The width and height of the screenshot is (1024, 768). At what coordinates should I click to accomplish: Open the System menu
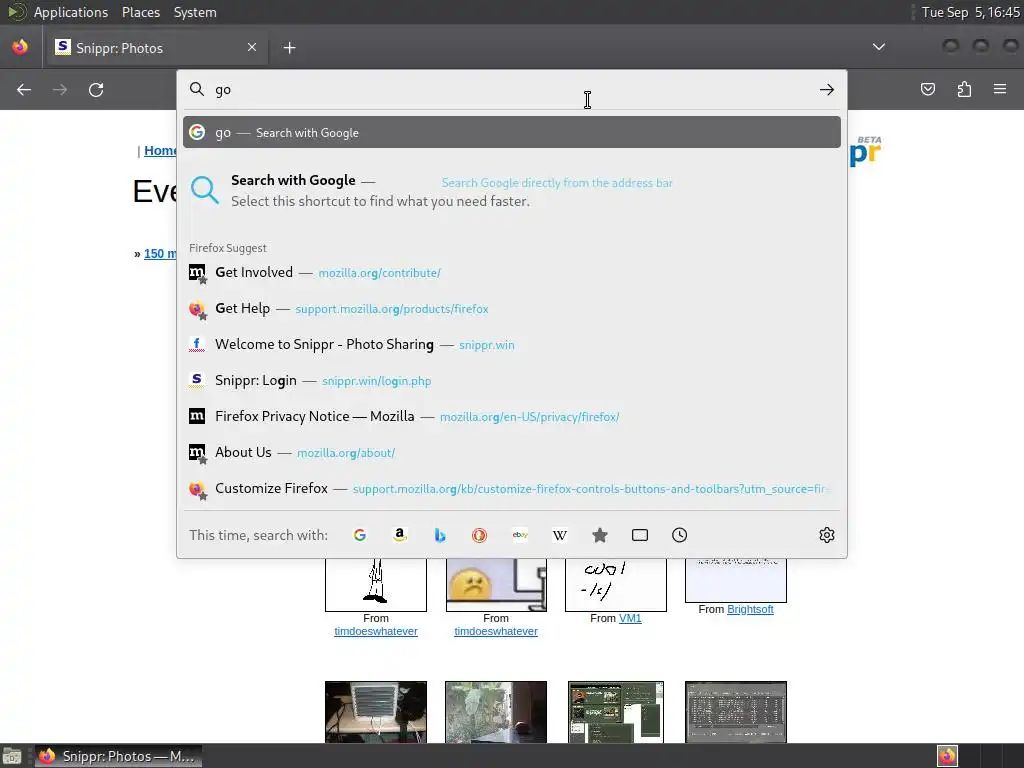(x=195, y=12)
